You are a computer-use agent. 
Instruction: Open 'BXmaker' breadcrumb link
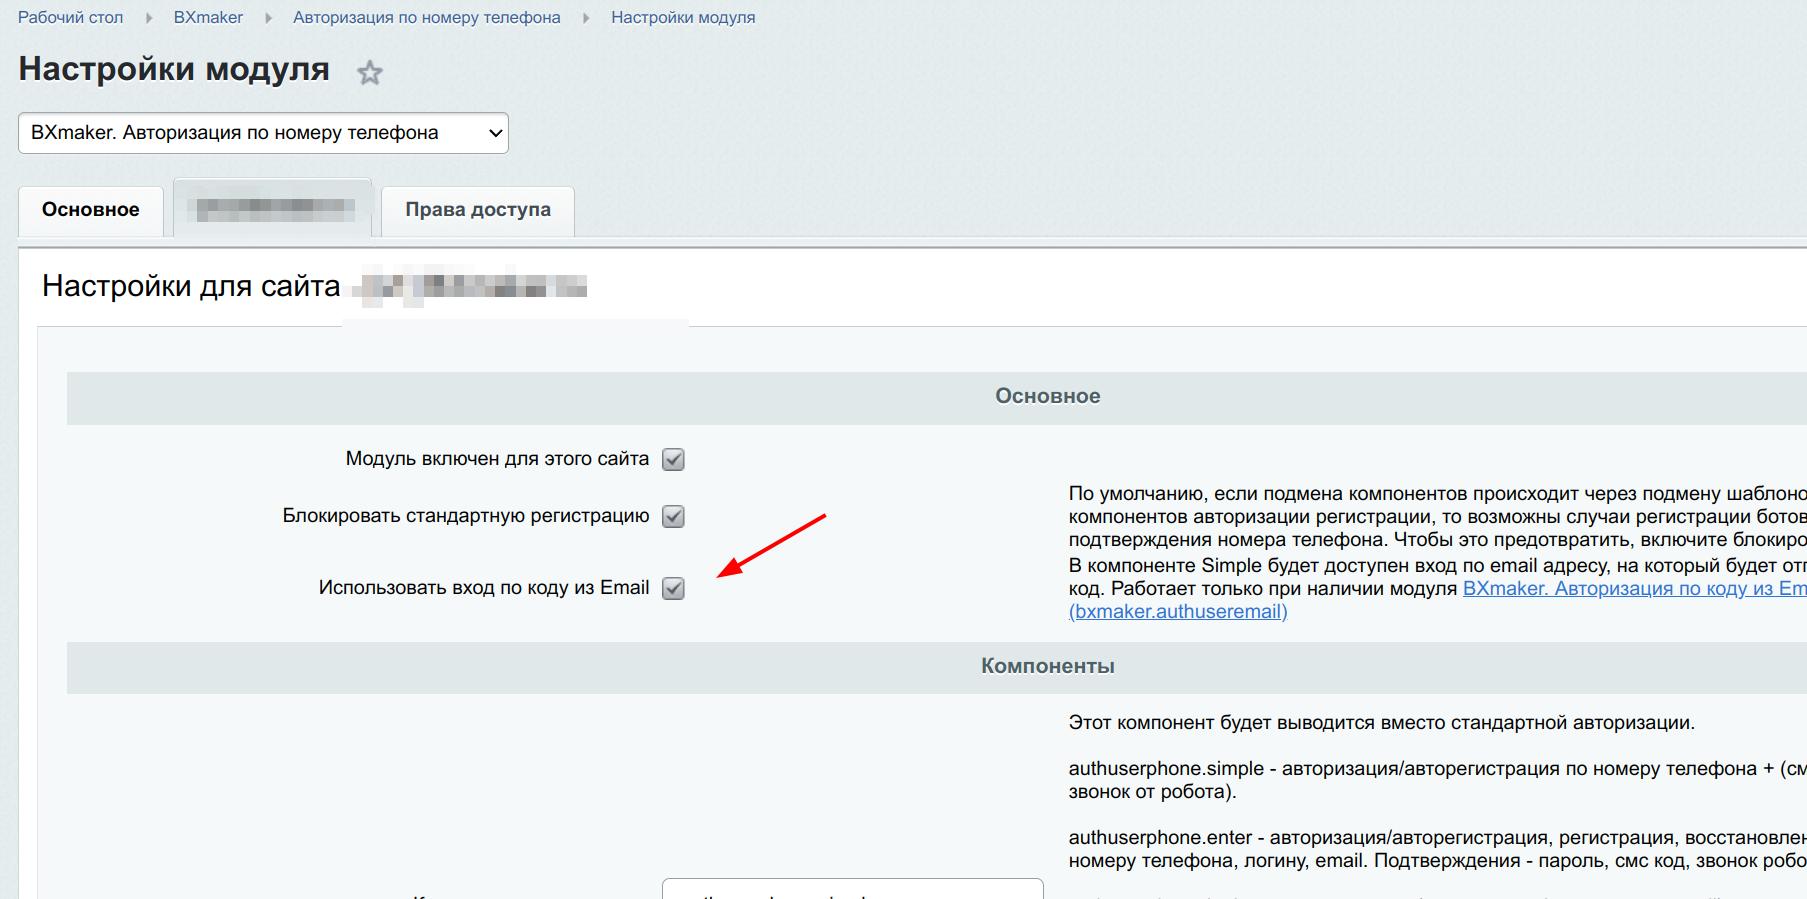[208, 18]
